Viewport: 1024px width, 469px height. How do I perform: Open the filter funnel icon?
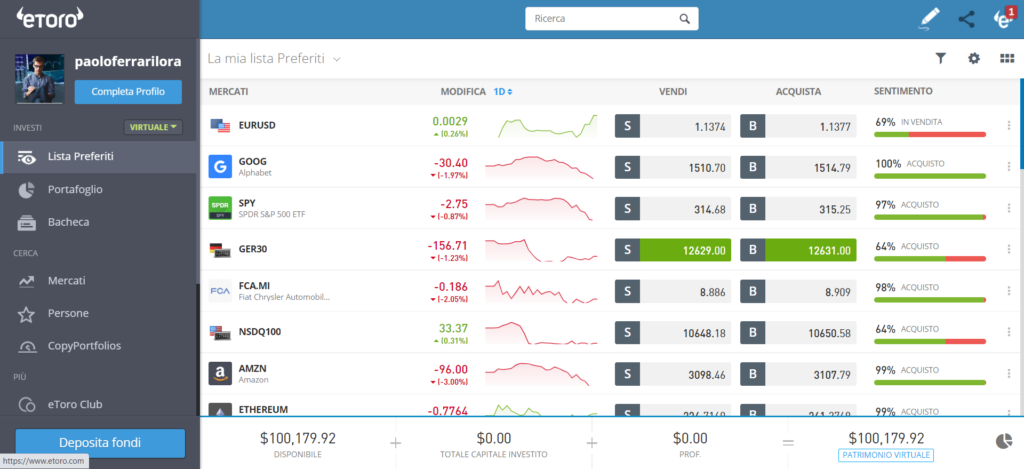click(940, 58)
